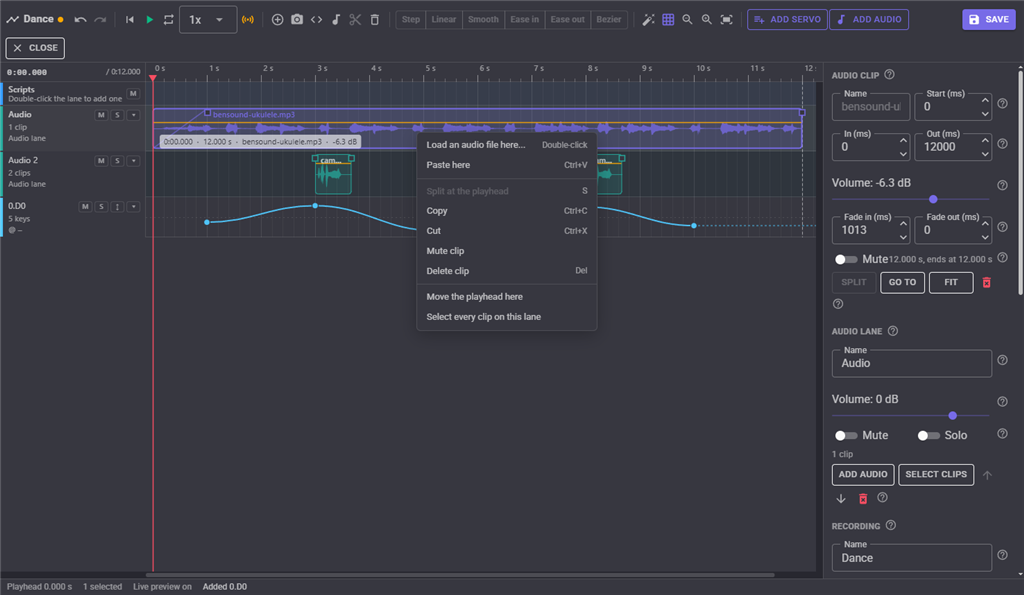1024x595 pixels.
Task: Open the Audio lane dropdown arrow
Action: [x=133, y=115]
